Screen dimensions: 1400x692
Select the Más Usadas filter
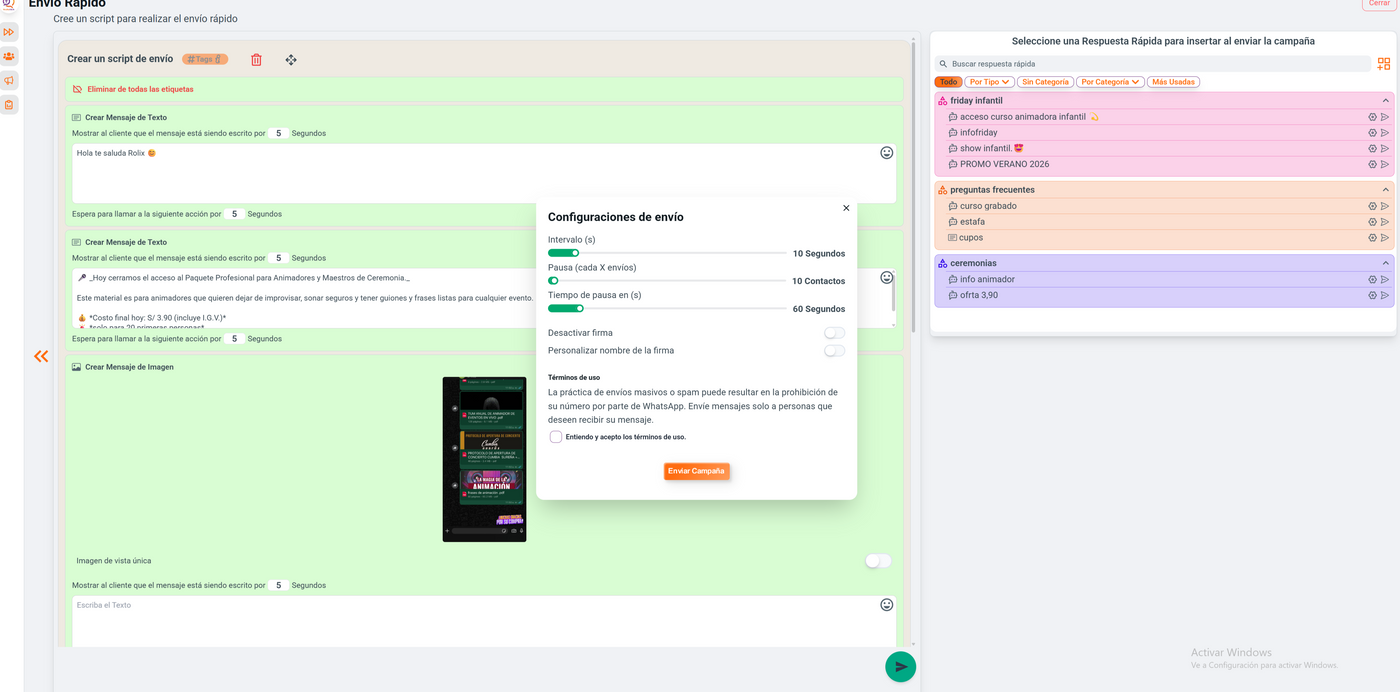coord(1173,82)
